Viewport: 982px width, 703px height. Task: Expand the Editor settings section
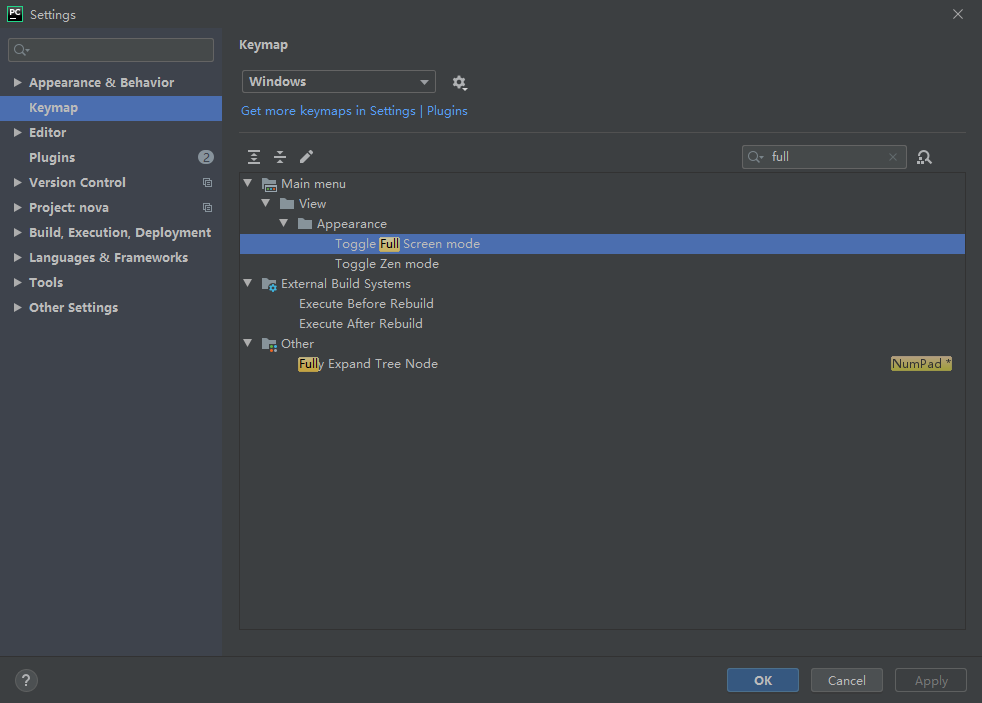[18, 133]
